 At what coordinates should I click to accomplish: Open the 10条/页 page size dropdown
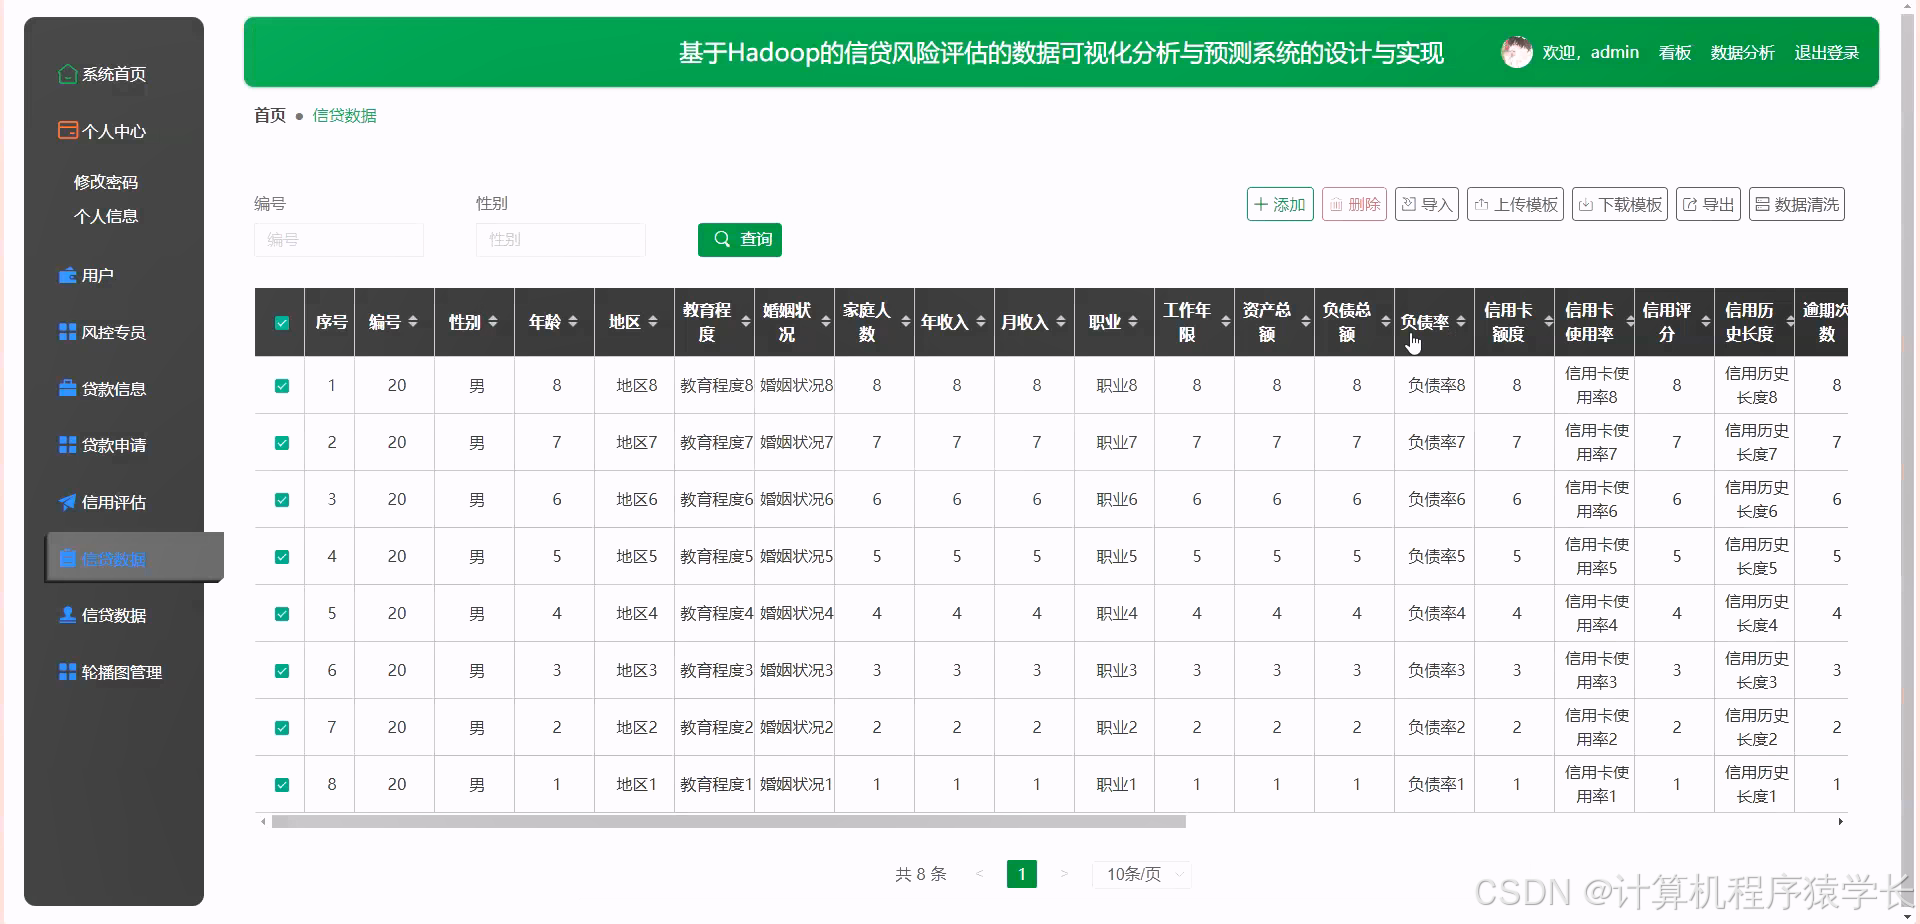pyautogui.click(x=1140, y=873)
